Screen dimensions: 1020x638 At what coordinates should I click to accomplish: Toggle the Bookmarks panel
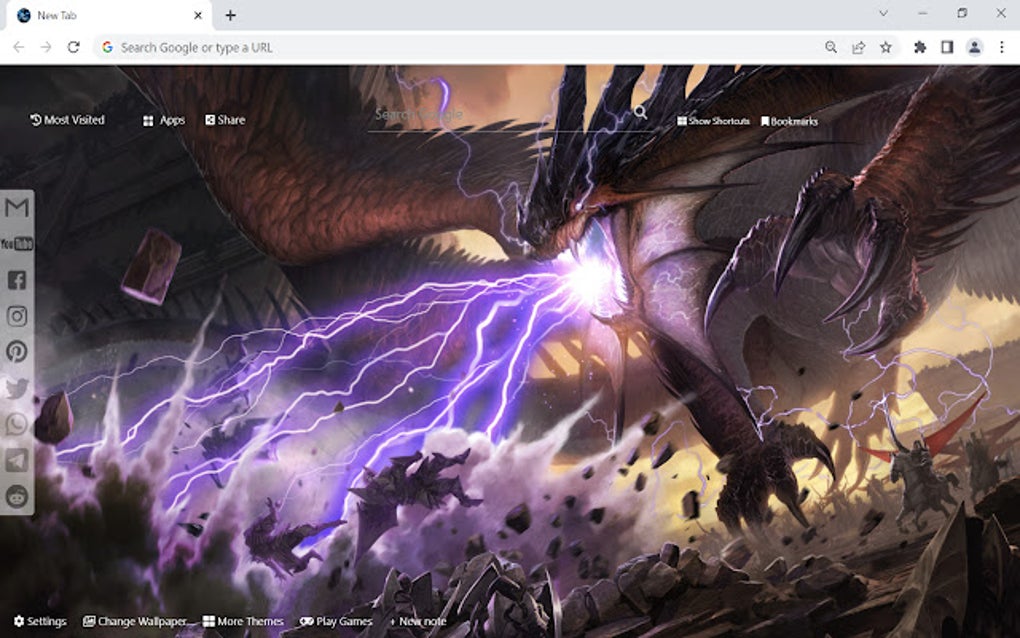789,120
